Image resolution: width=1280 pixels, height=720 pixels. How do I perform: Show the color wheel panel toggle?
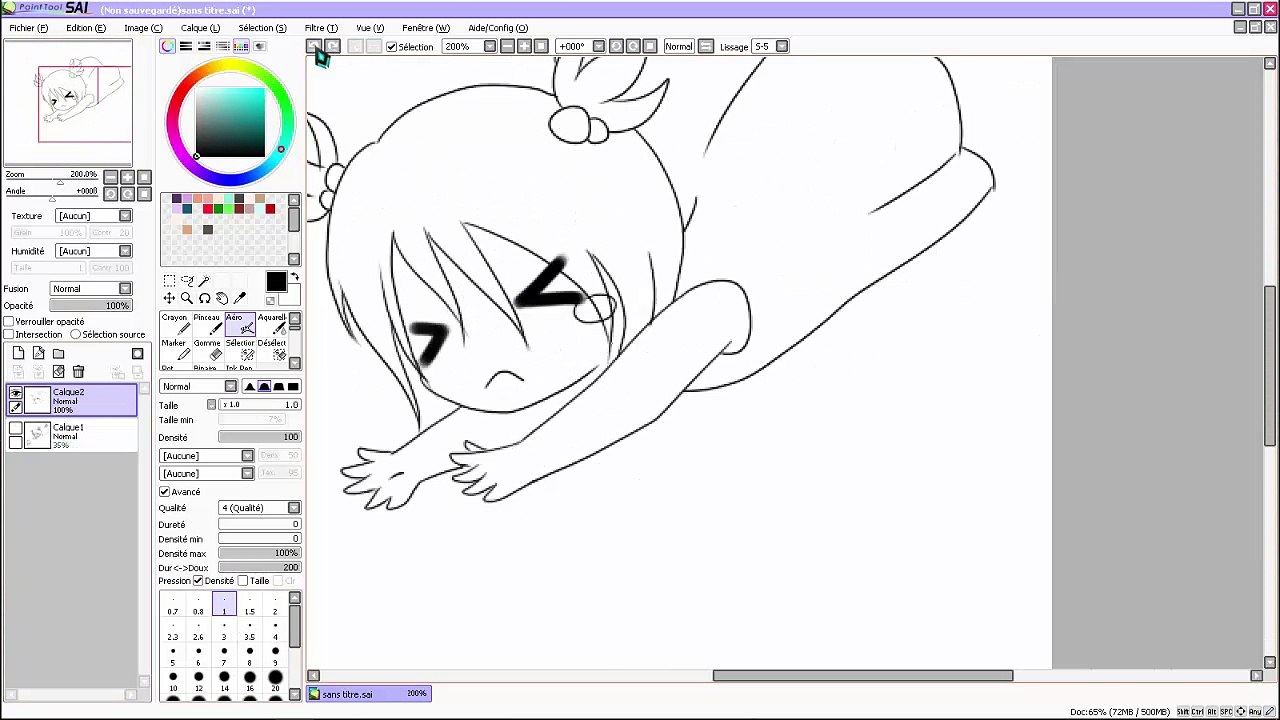click(167, 46)
